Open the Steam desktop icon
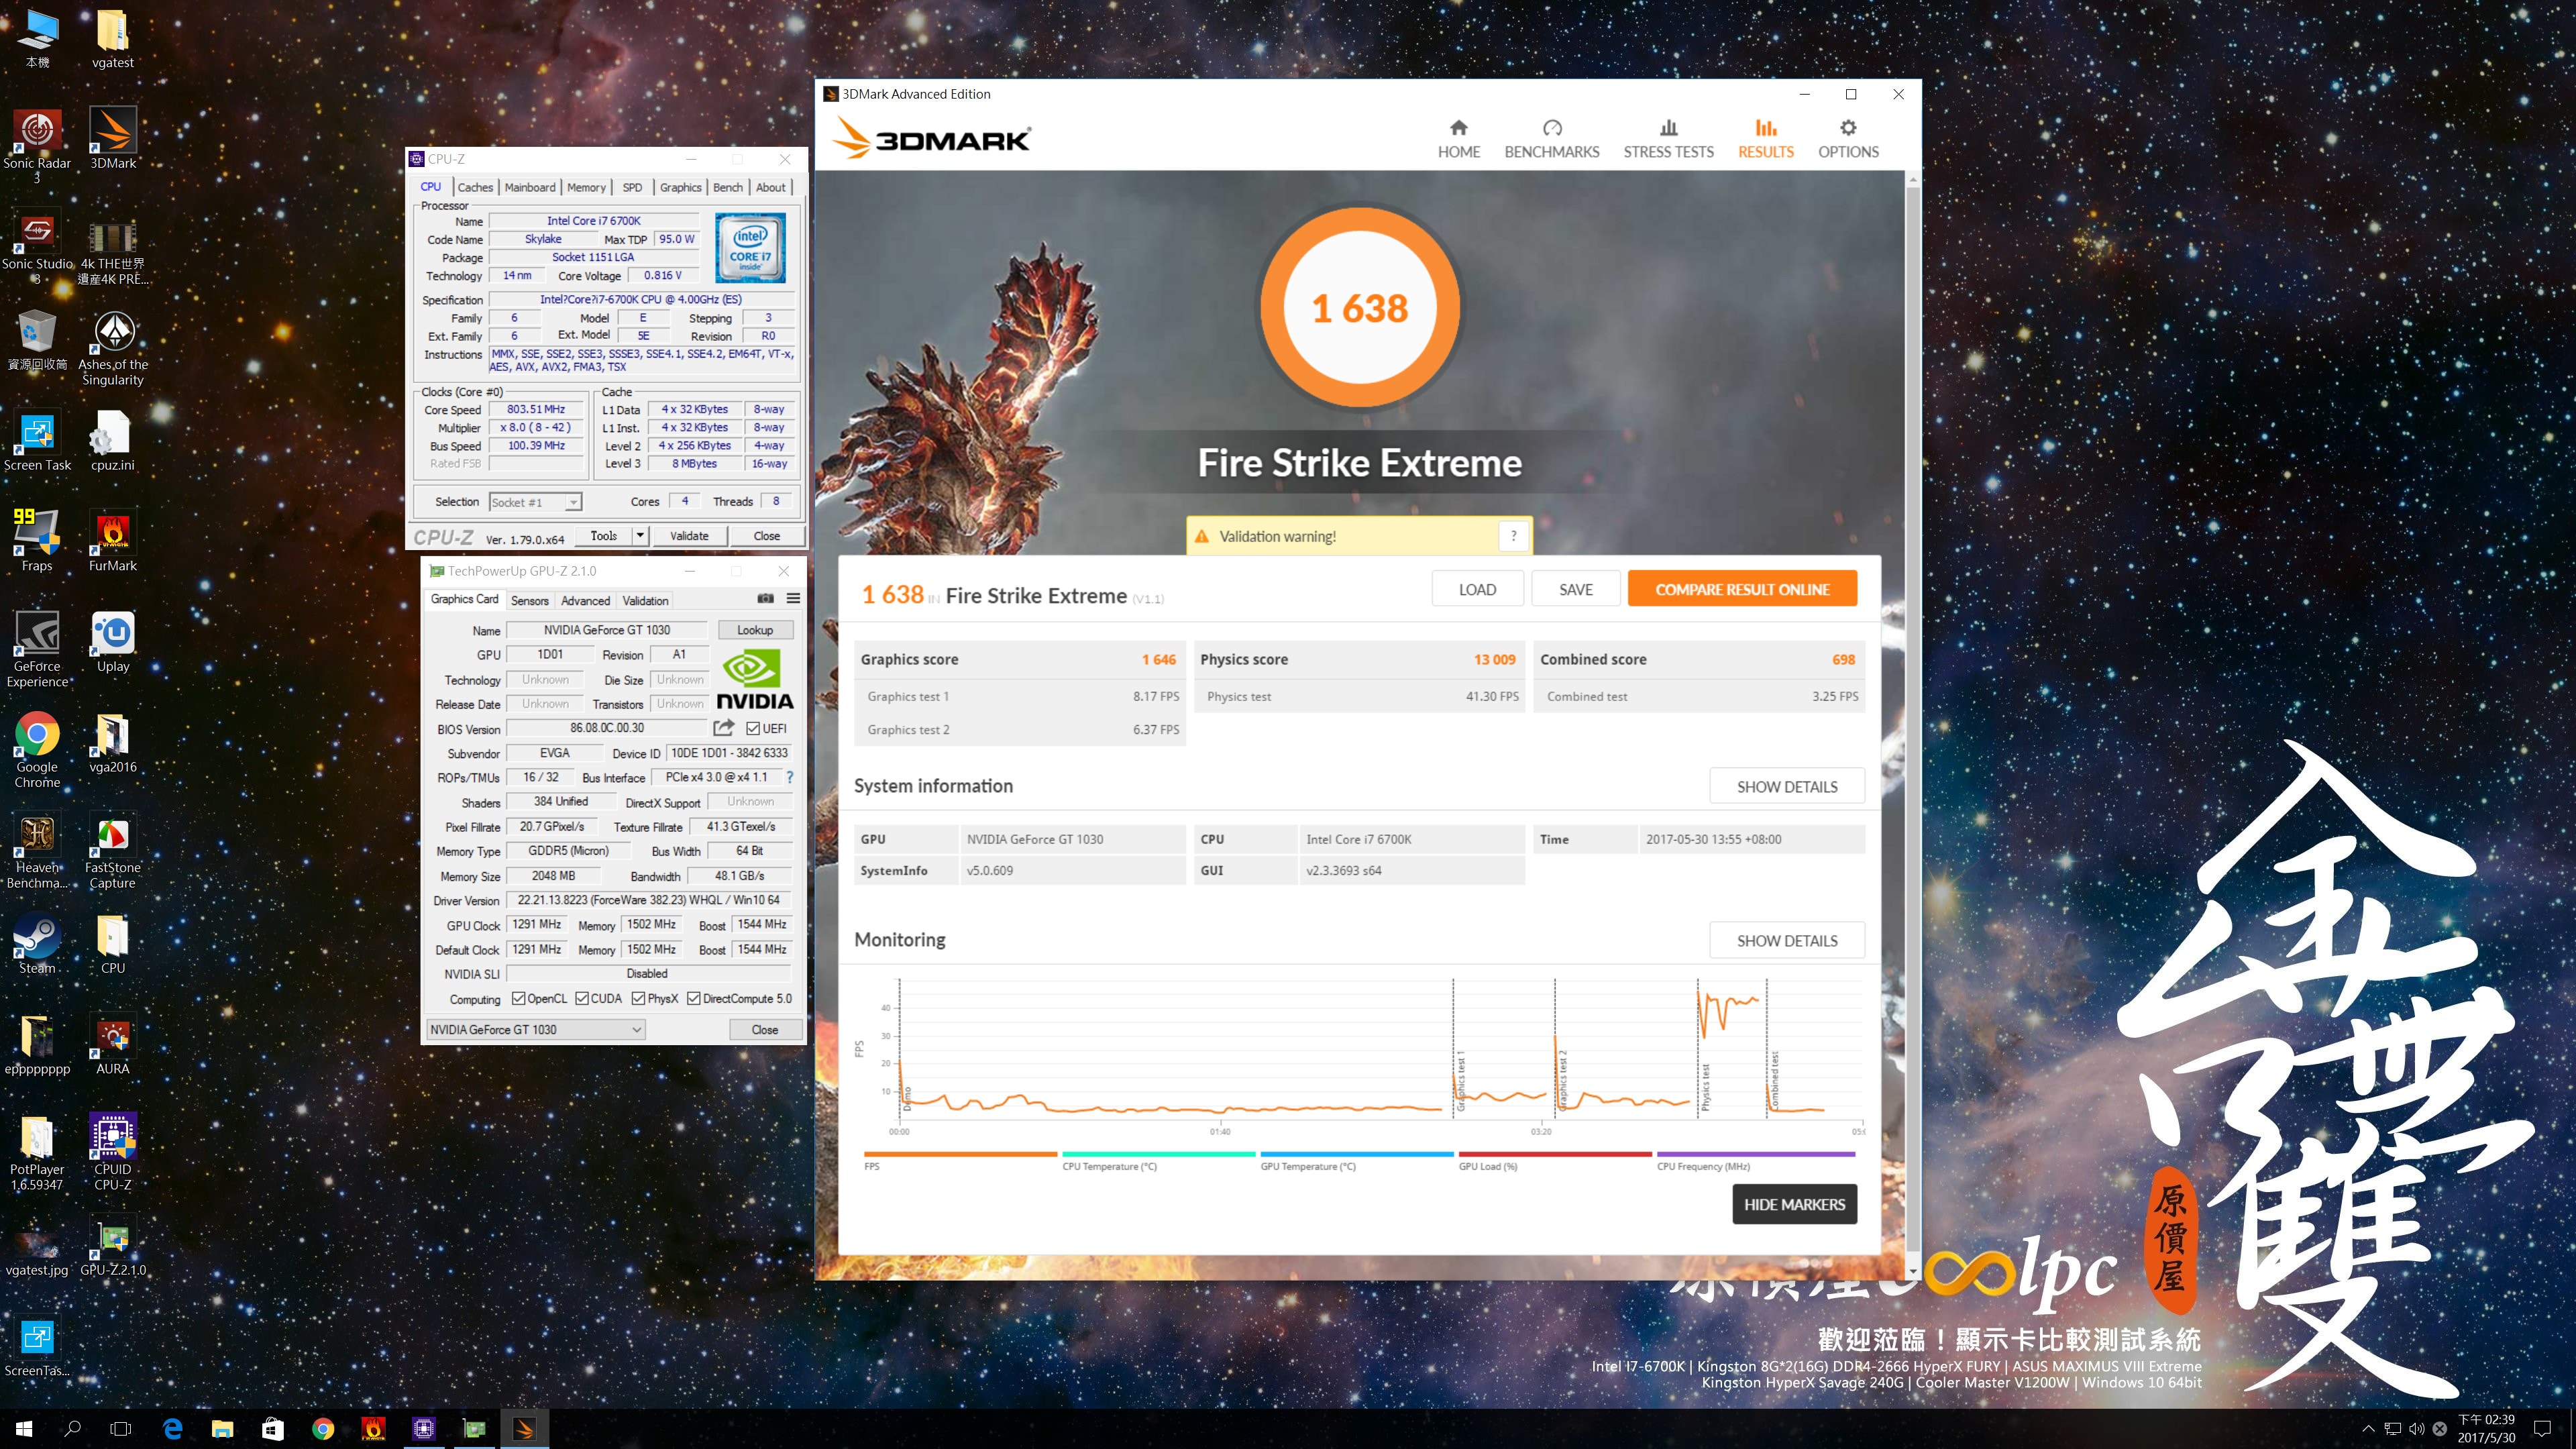The width and height of the screenshot is (2576, 1449). (37, 945)
